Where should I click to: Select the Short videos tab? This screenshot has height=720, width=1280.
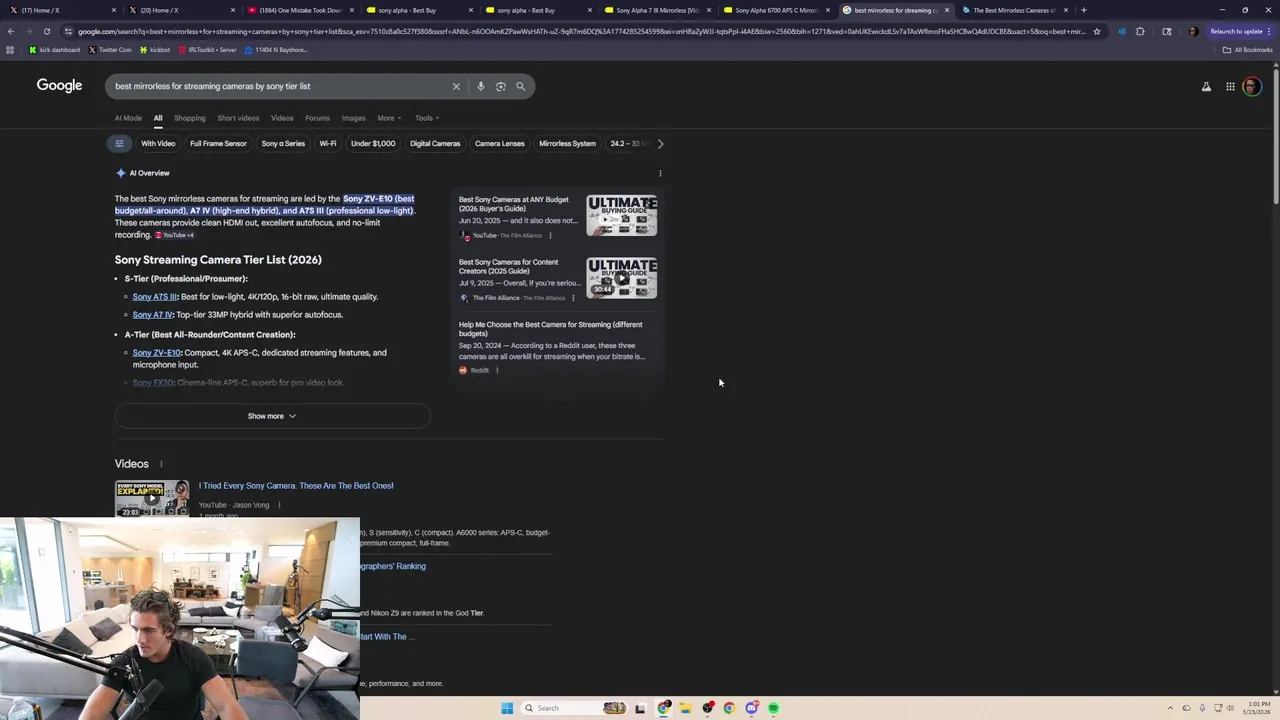click(238, 118)
